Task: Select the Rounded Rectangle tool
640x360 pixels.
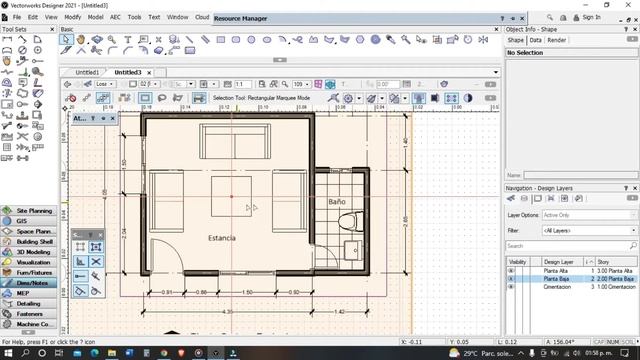Action: point(236,40)
